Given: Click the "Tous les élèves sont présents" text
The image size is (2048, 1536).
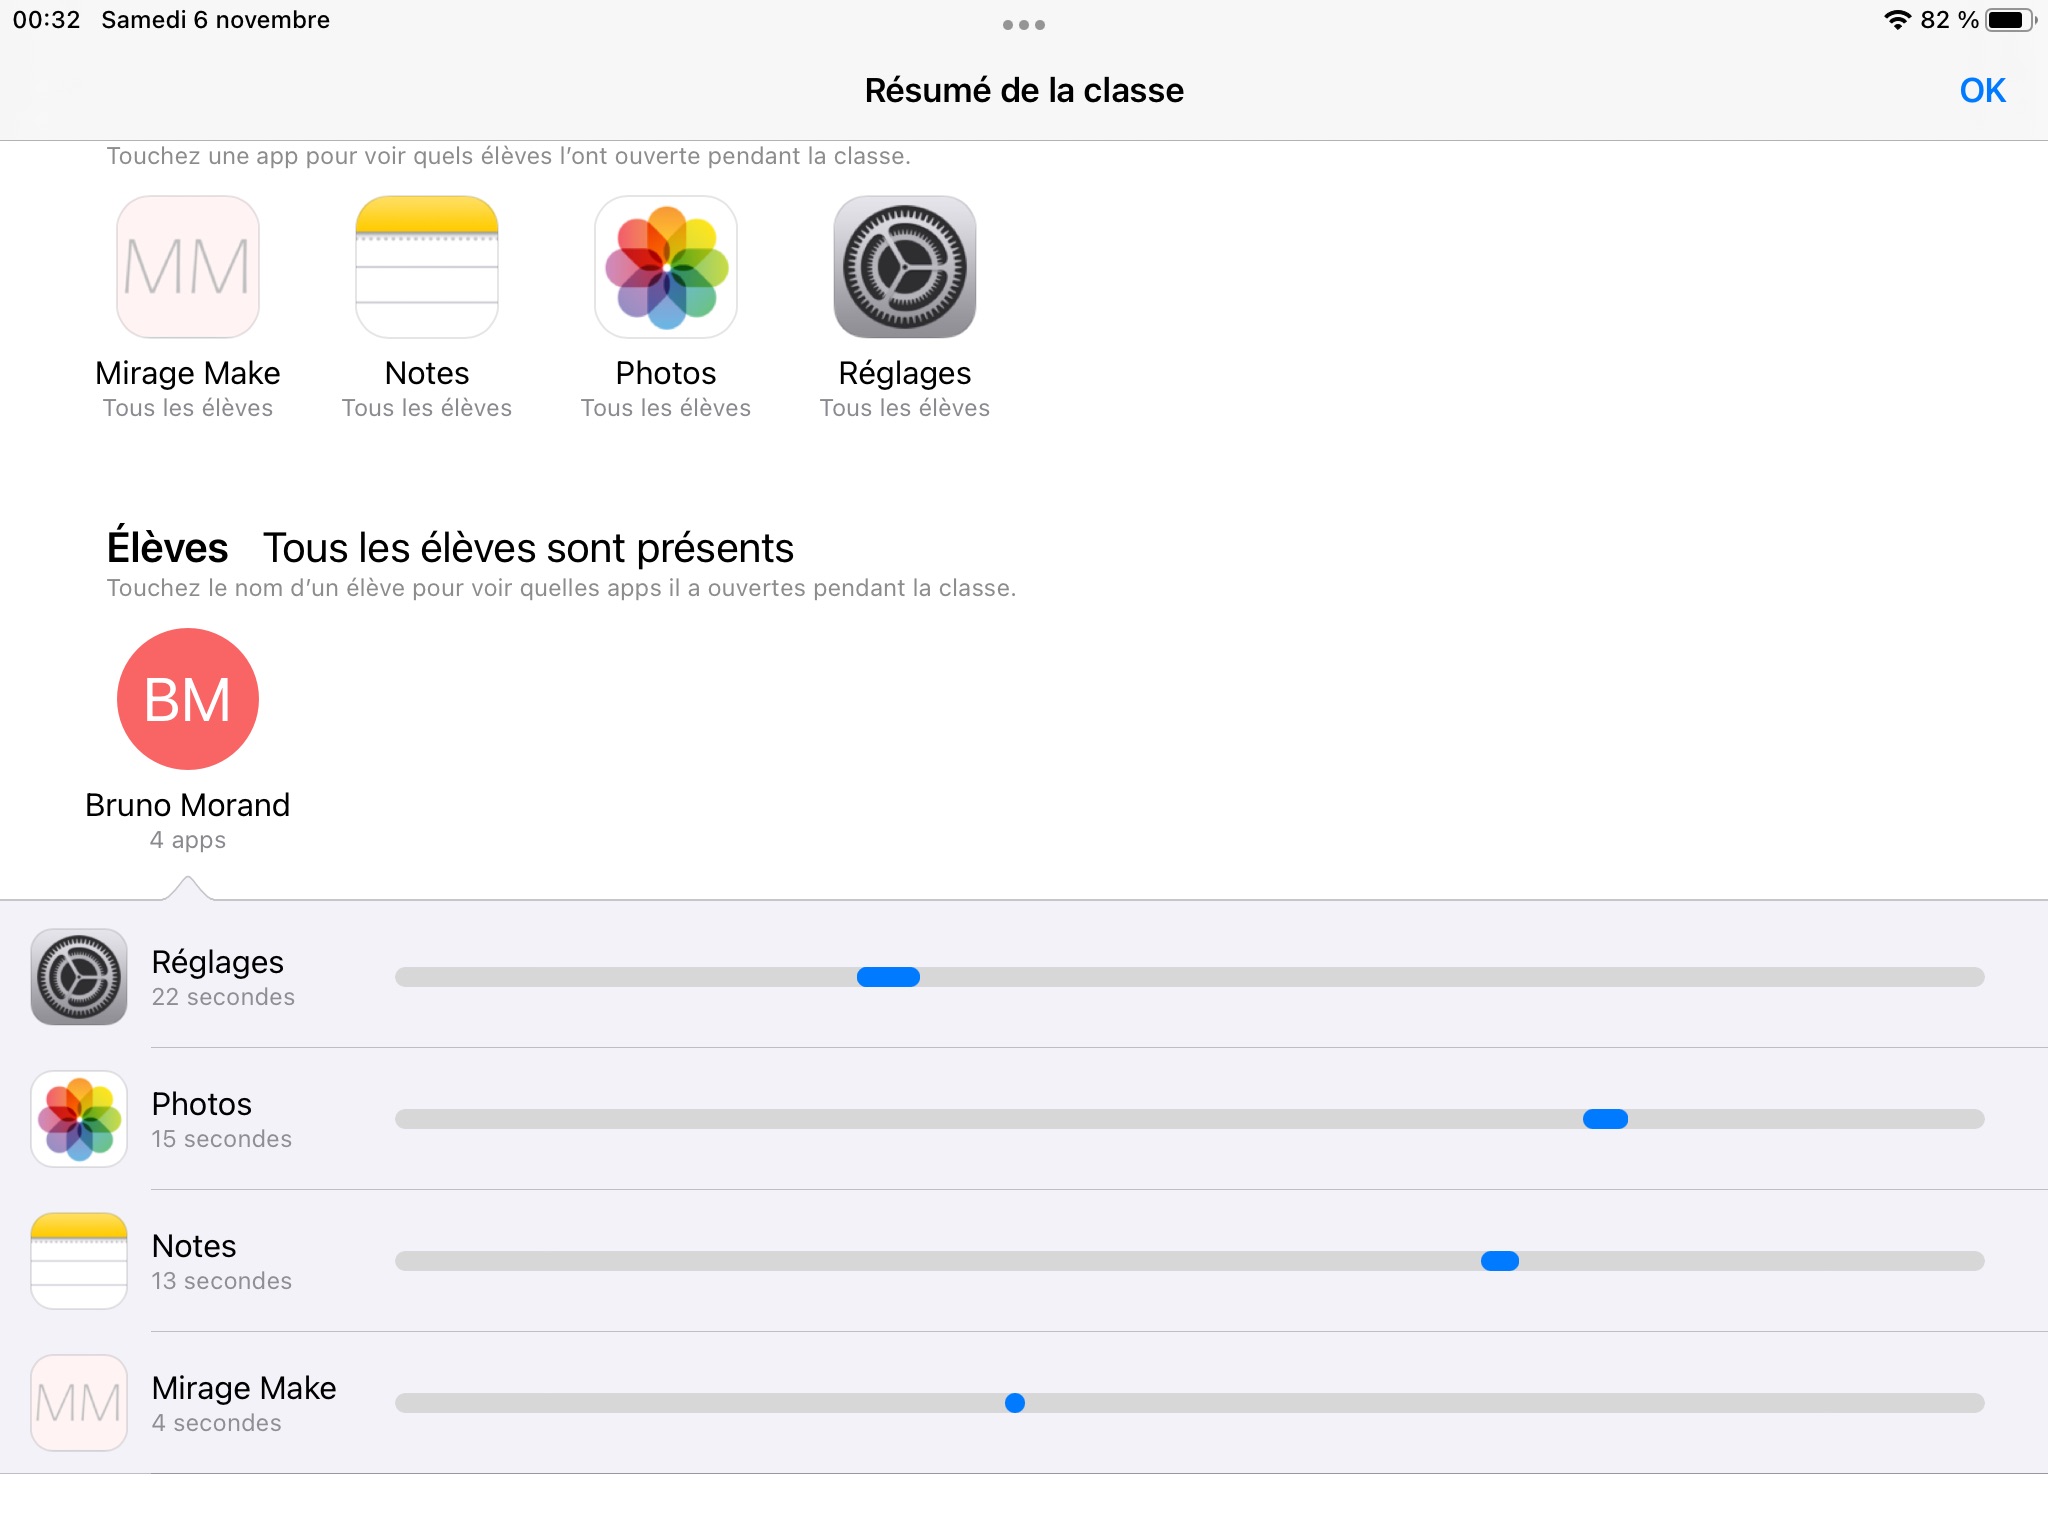Looking at the screenshot, I should [x=528, y=548].
